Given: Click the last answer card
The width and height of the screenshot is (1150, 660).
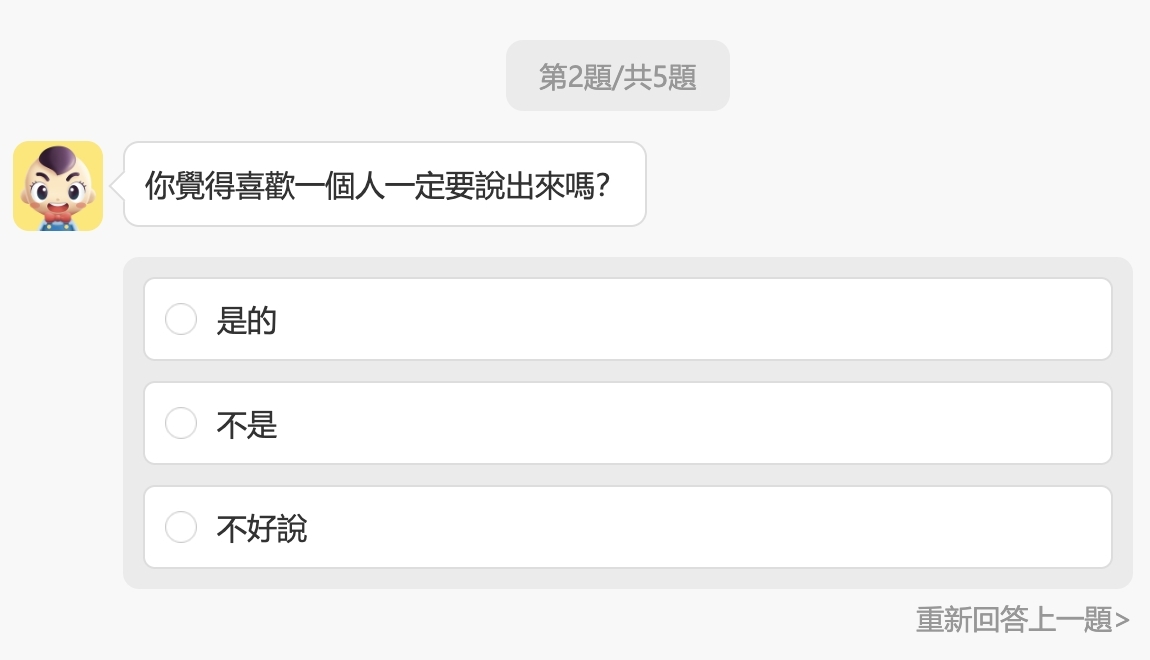Looking at the screenshot, I should [x=628, y=526].
